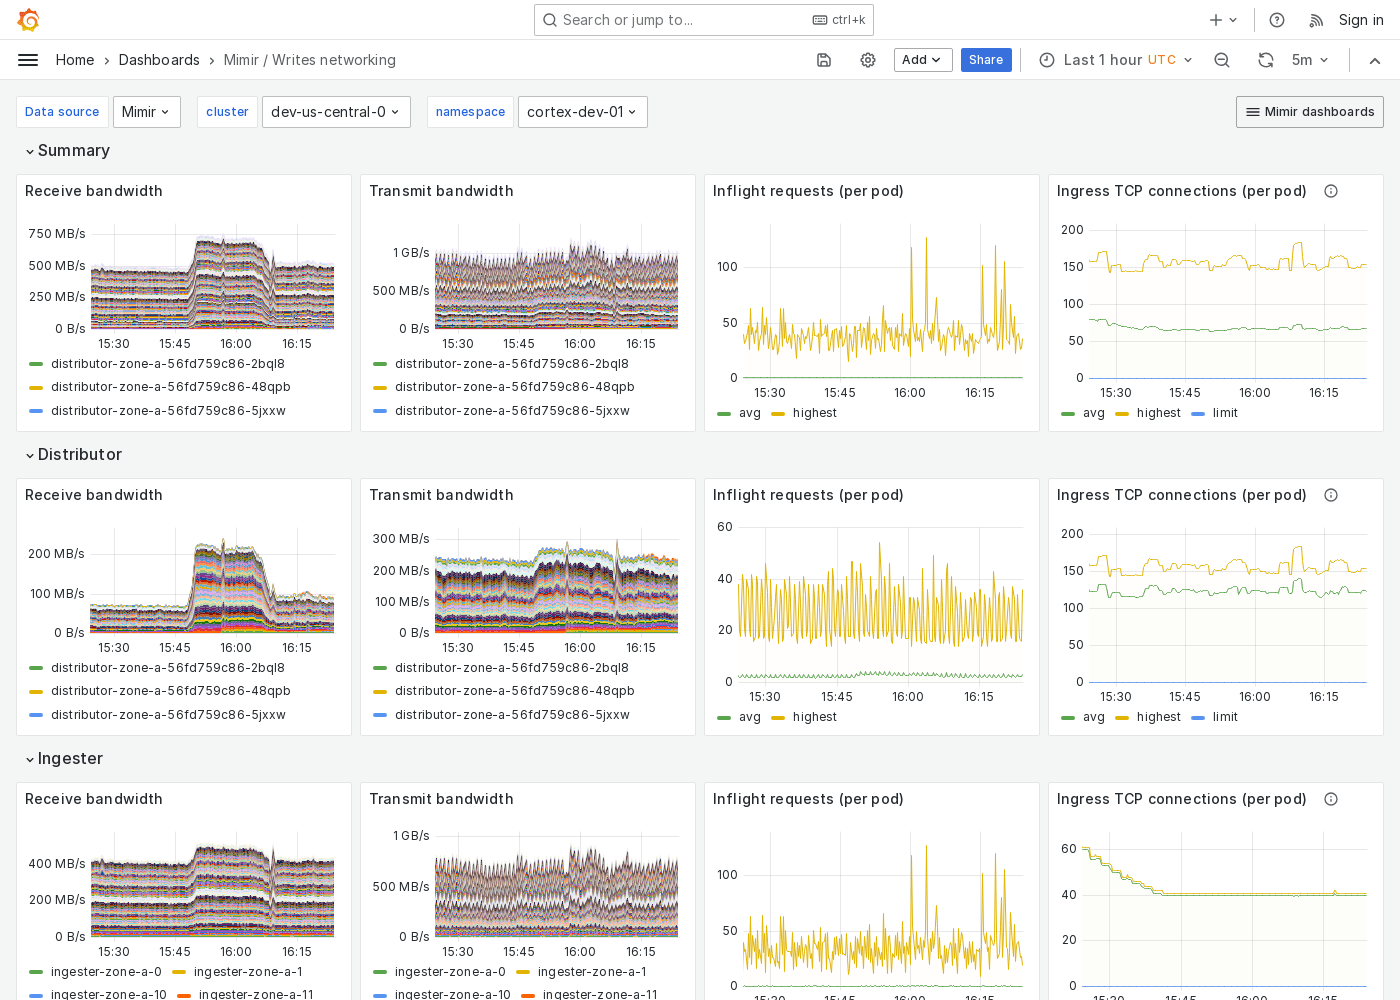Hide the limit series in Ingress TCP connections legend
This screenshot has width=1400, height=1000.
(1224, 413)
